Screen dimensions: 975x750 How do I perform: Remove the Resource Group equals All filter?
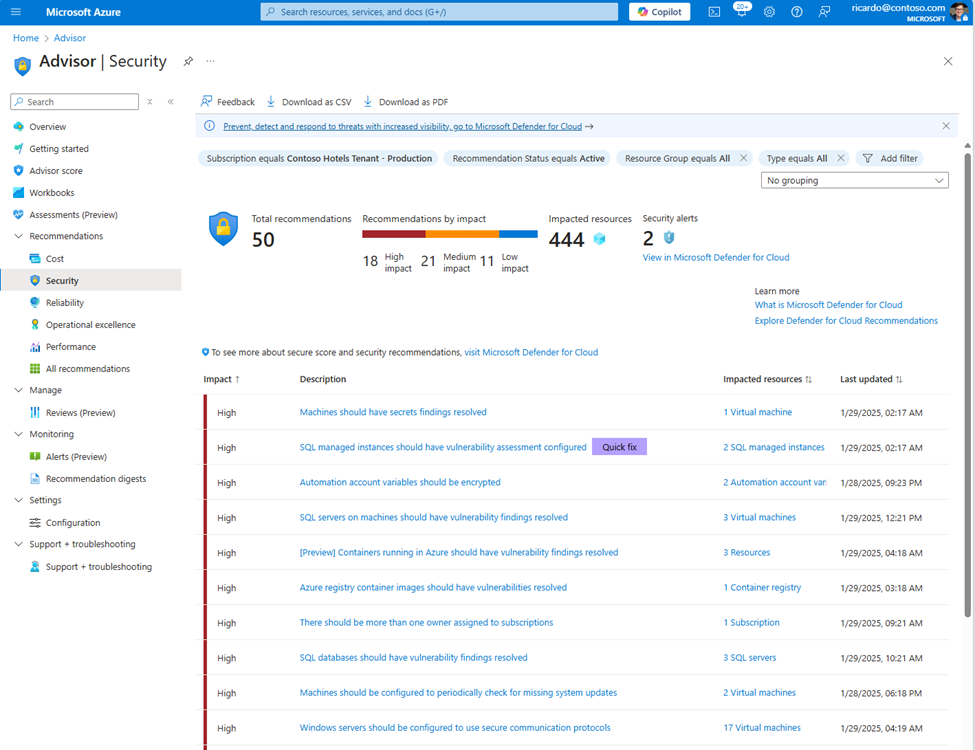(743, 158)
